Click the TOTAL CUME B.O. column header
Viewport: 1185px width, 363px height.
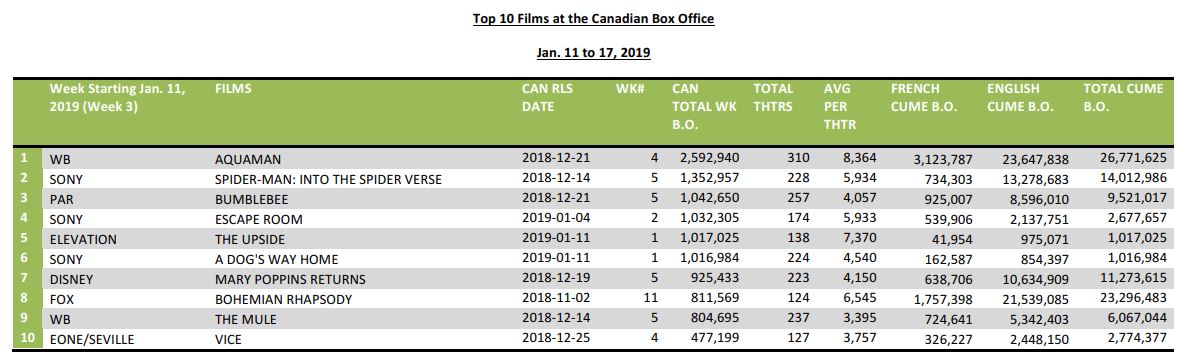click(1123, 98)
